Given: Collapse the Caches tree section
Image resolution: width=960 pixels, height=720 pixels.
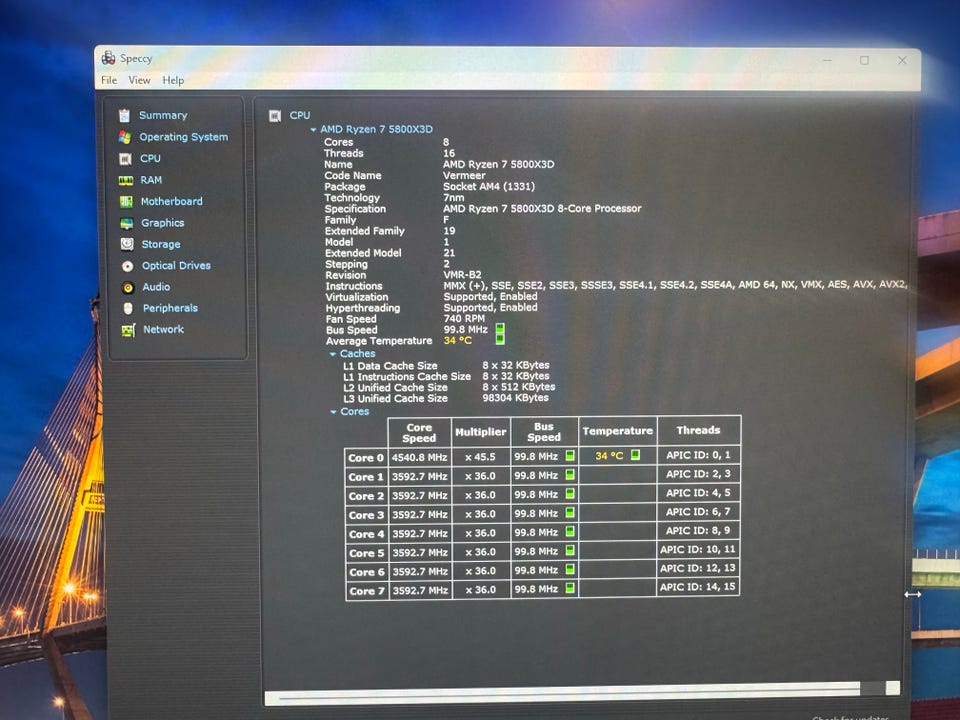Looking at the screenshot, I should [x=333, y=354].
